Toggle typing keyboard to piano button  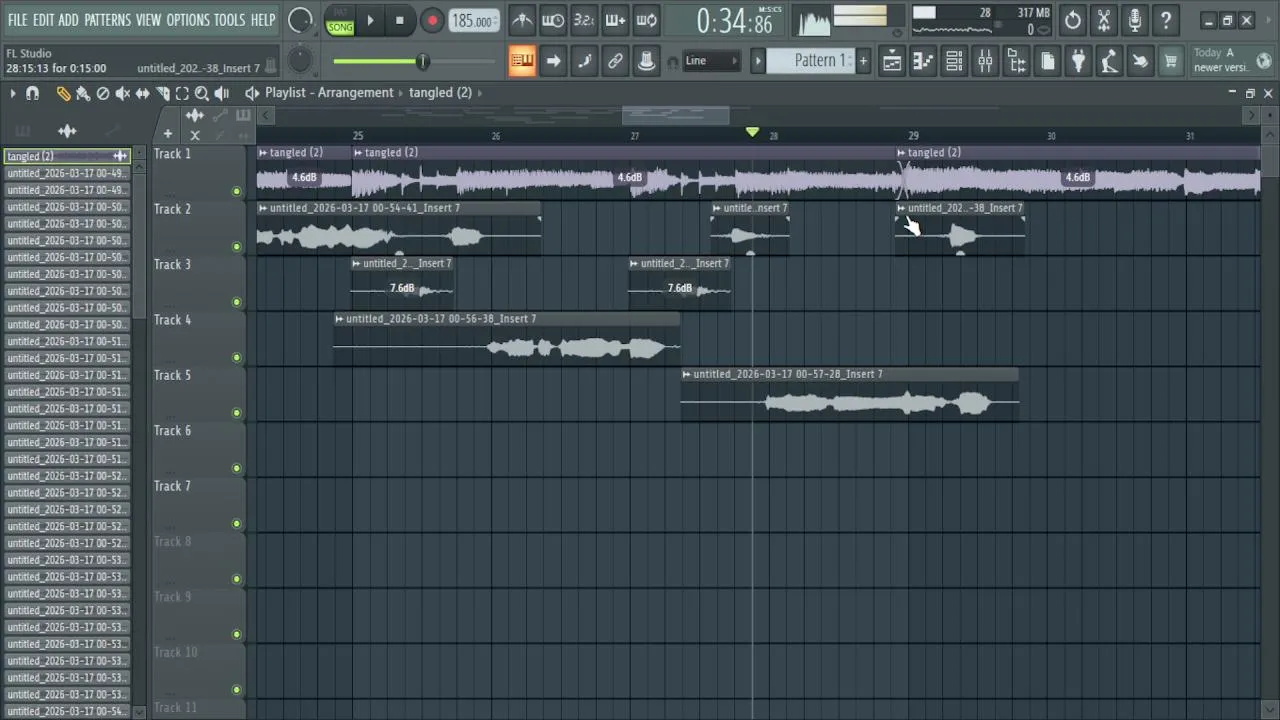522,61
